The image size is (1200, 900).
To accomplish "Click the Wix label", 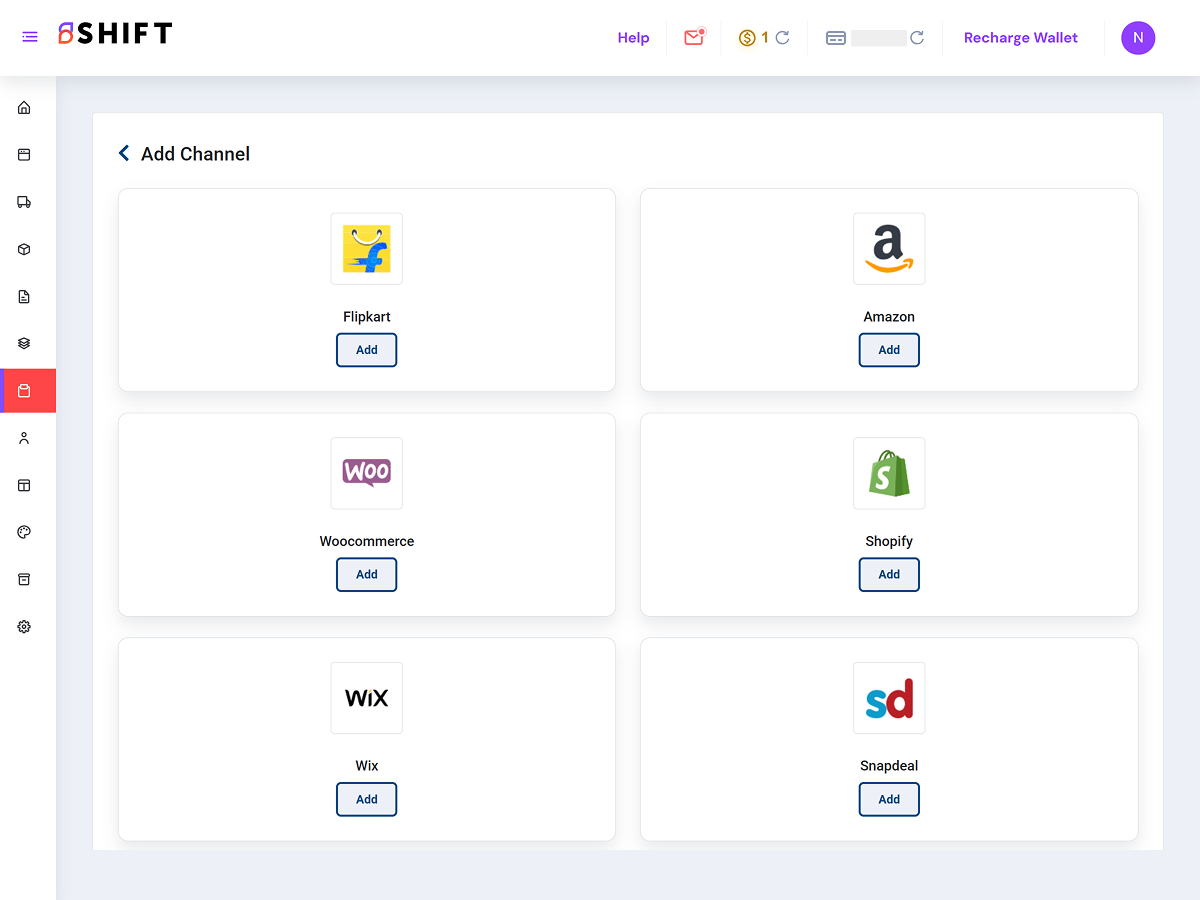I will (x=367, y=766).
